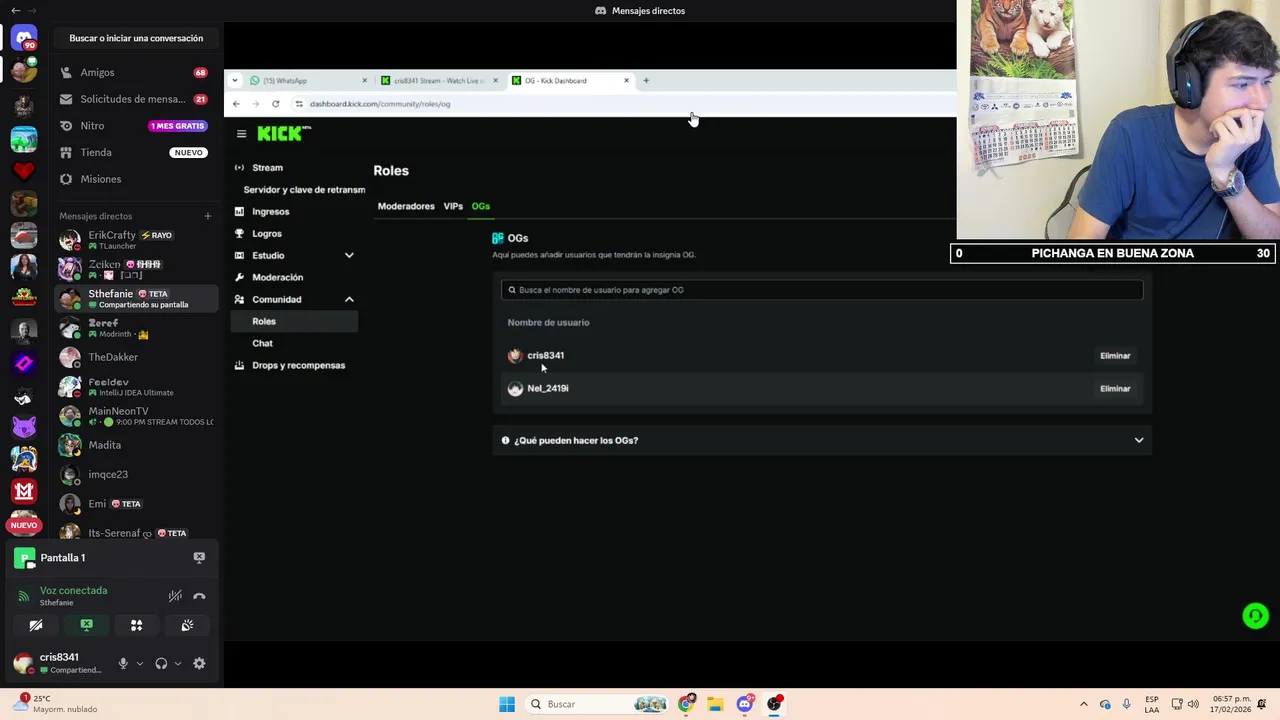Viewport: 1280px width, 720px height.
Task: Open File Explorer from taskbar
Action: coord(715,704)
